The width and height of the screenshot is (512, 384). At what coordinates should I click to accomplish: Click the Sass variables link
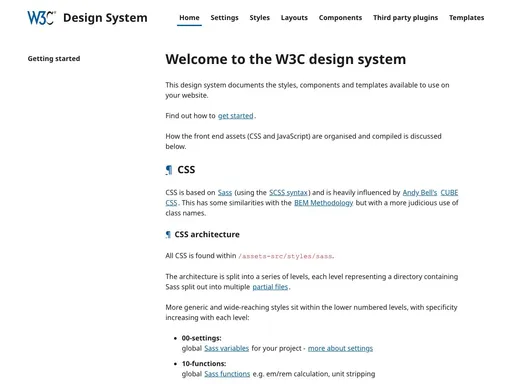pos(226,348)
